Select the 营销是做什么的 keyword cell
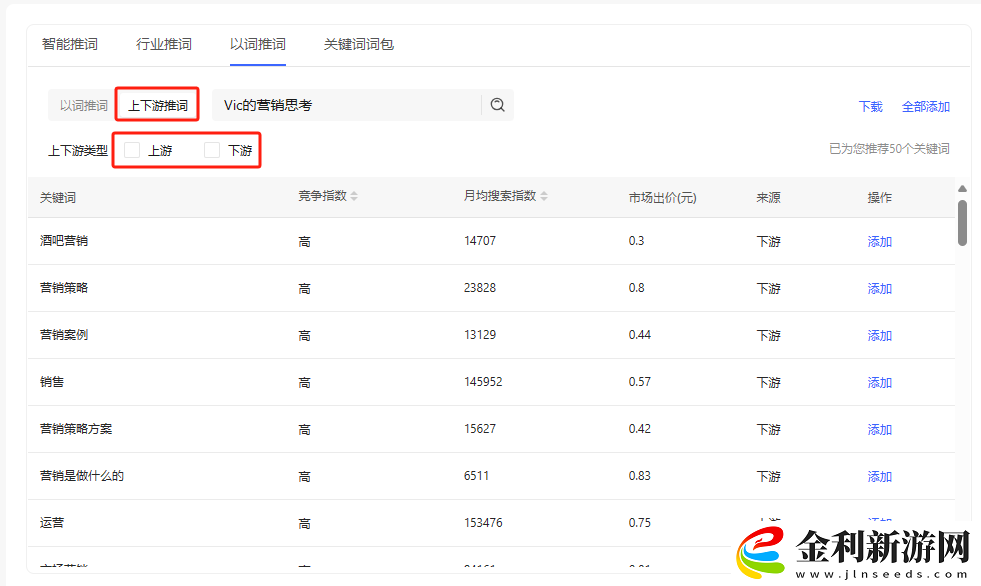The height and width of the screenshot is (586, 981). [81, 475]
